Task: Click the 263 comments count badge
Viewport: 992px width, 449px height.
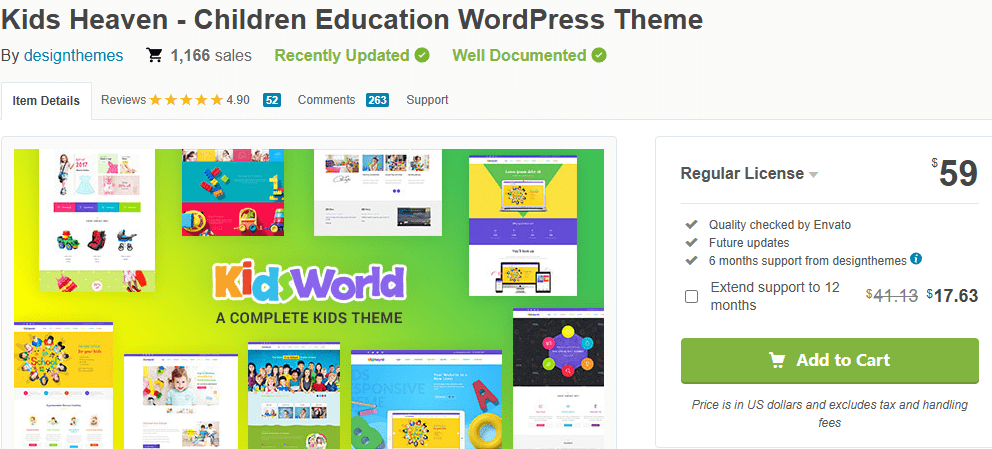Action: [x=377, y=100]
